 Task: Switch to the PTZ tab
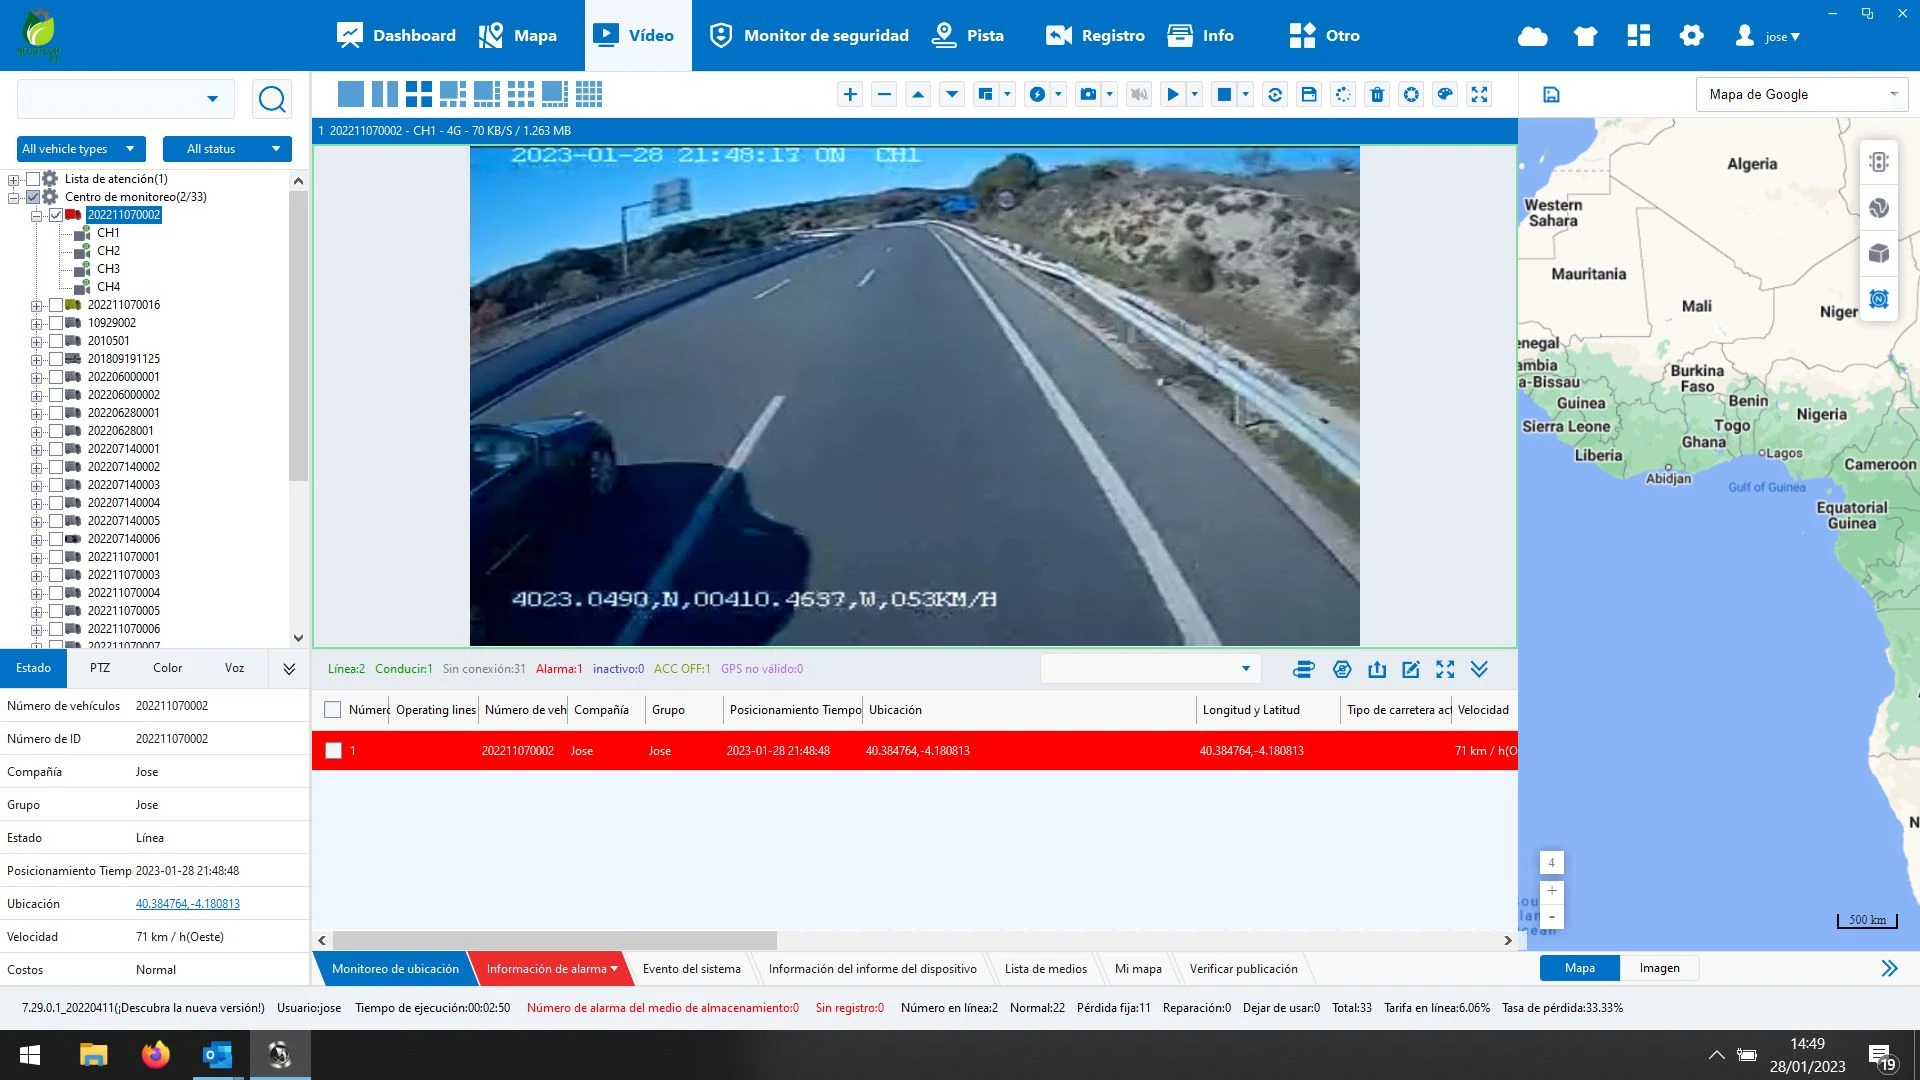point(100,668)
